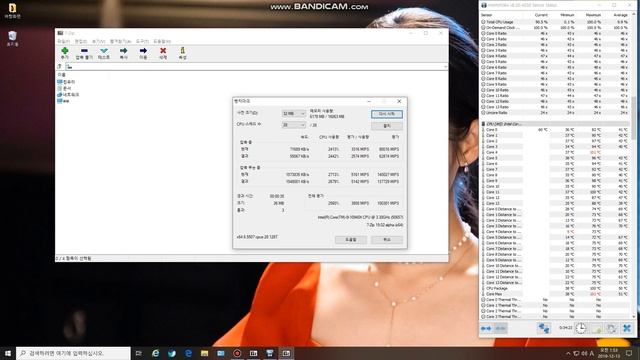Click the Windows taskbar search box
This screenshot has height=360, width=640.
point(73,353)
